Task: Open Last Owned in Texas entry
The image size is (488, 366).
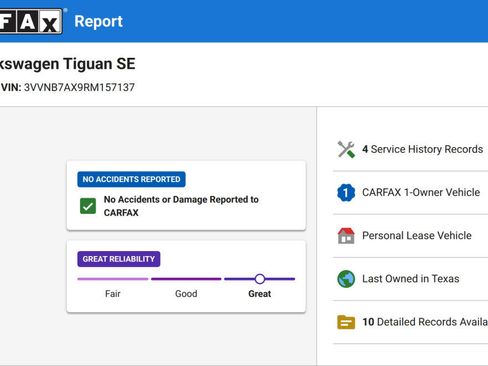Action: click(x=411, y=279)
